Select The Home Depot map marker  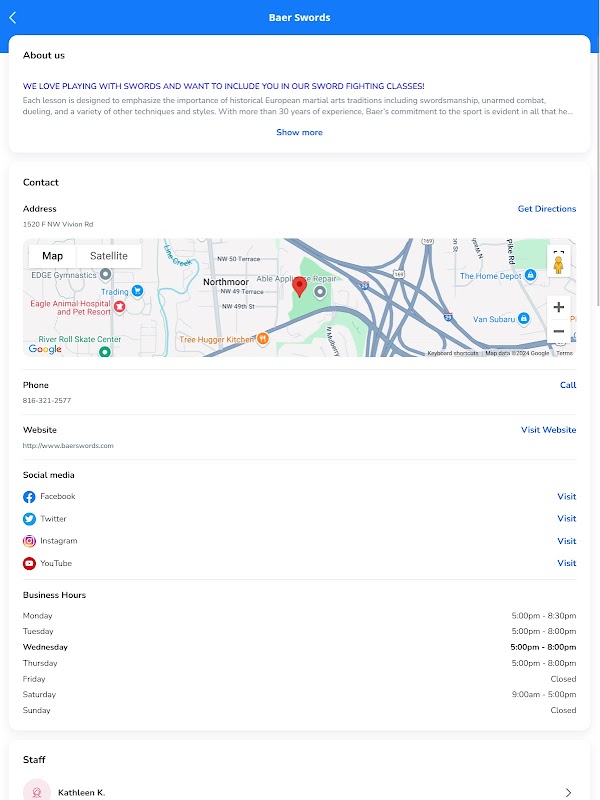(x=531, y=275)
